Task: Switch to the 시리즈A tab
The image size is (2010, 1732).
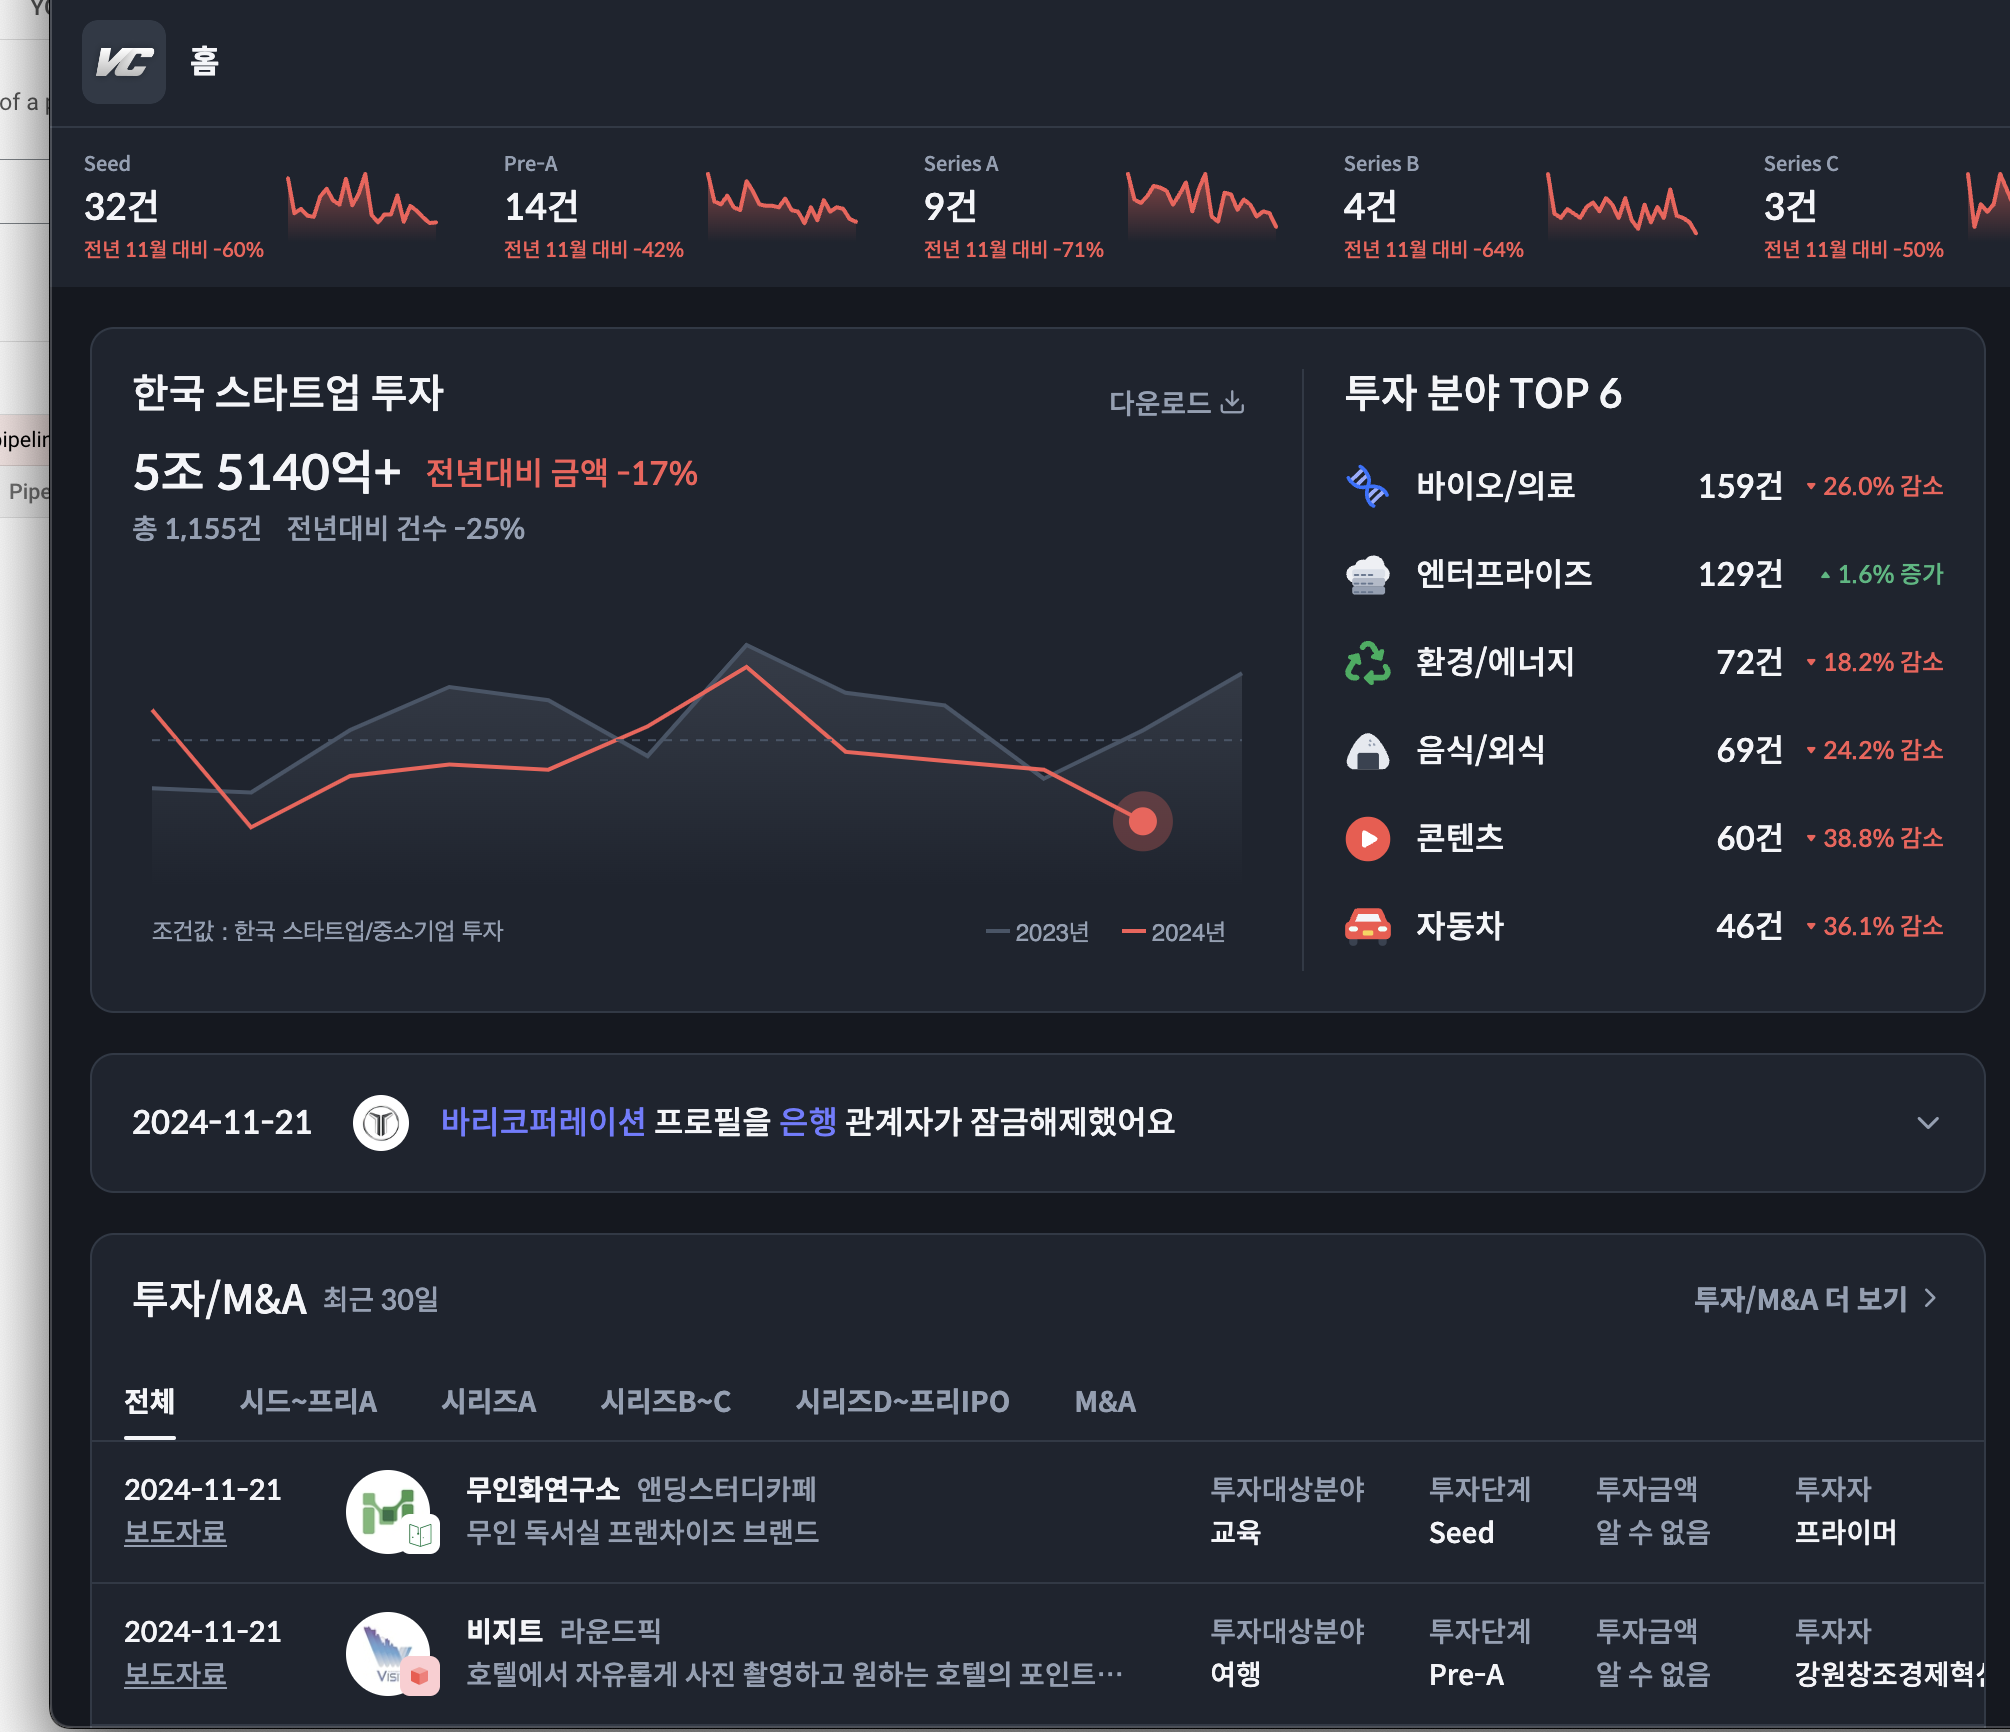Action: click(488, 1401)
